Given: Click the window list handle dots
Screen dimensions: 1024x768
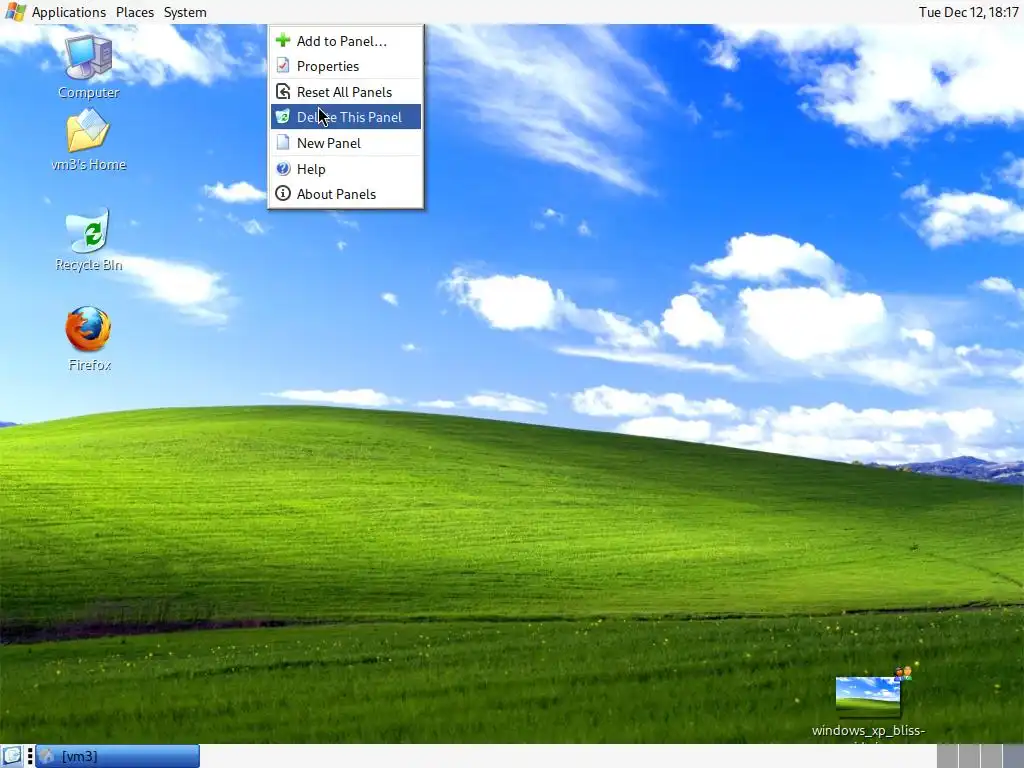Looking at the screenshot, I should 30,756.
